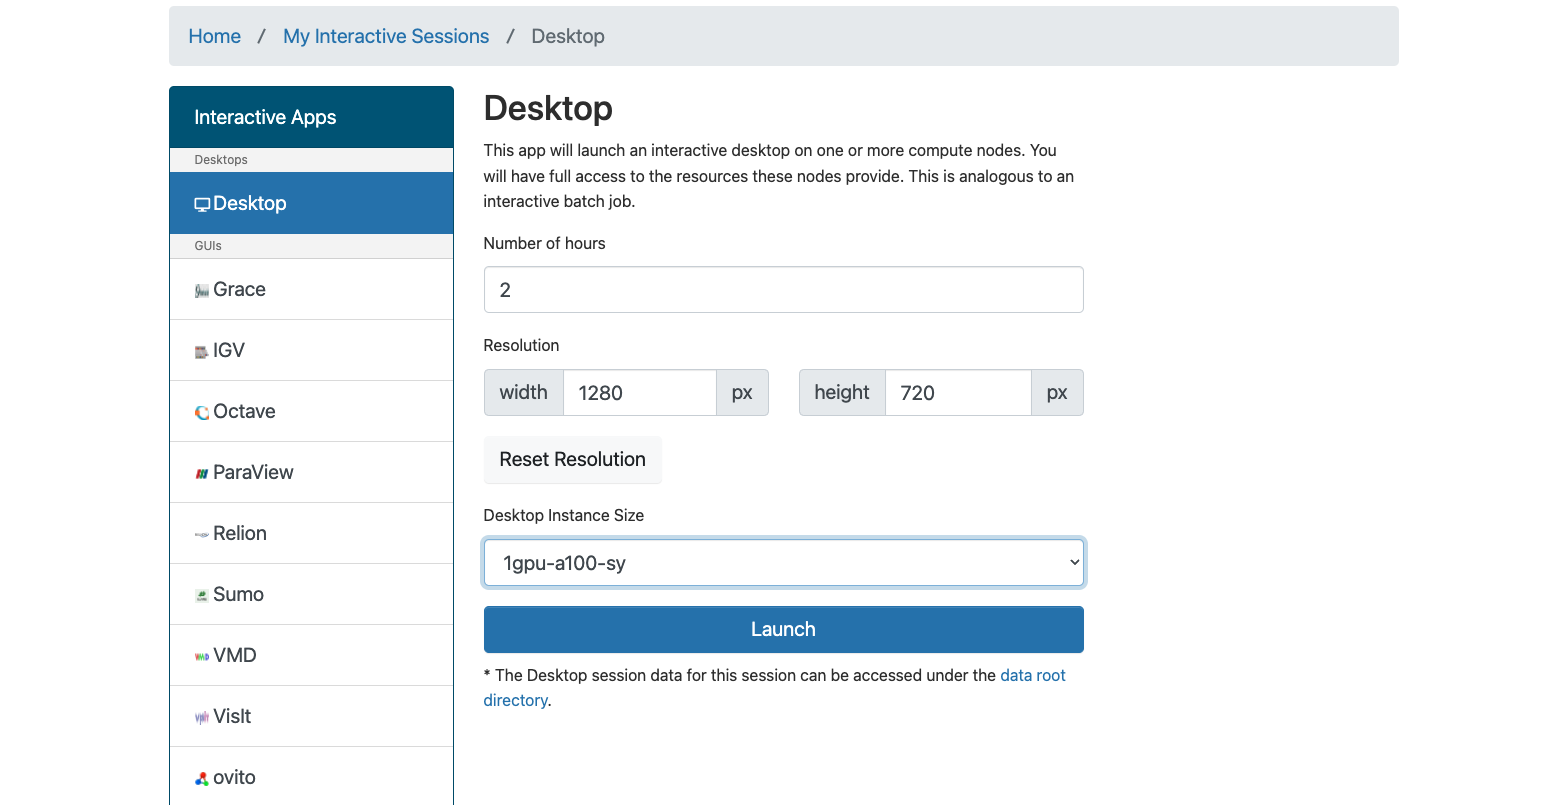
Task: Focus the Number of hours field
Action: 783,289
